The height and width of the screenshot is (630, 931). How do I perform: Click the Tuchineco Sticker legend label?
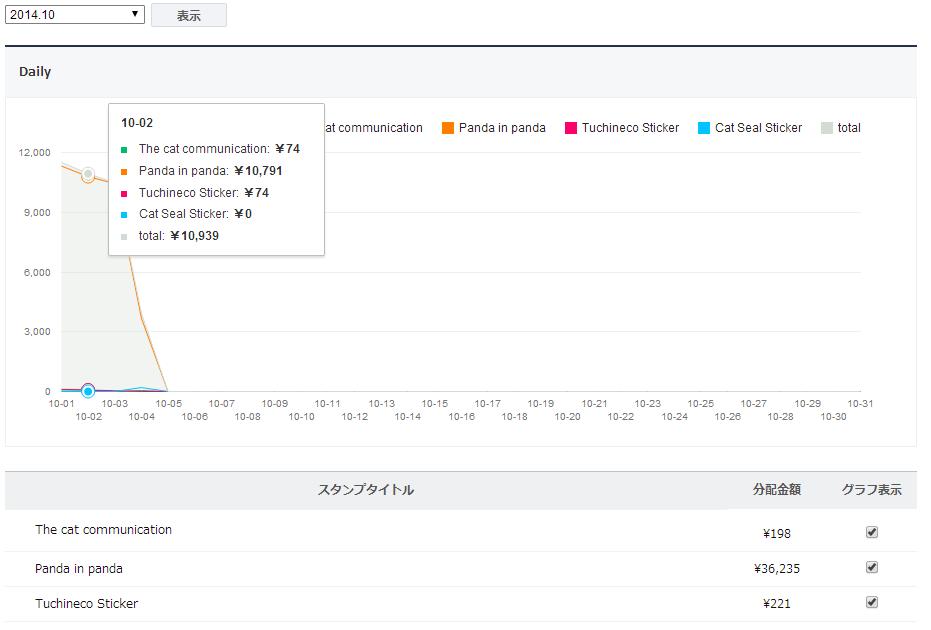click(630, 128)
